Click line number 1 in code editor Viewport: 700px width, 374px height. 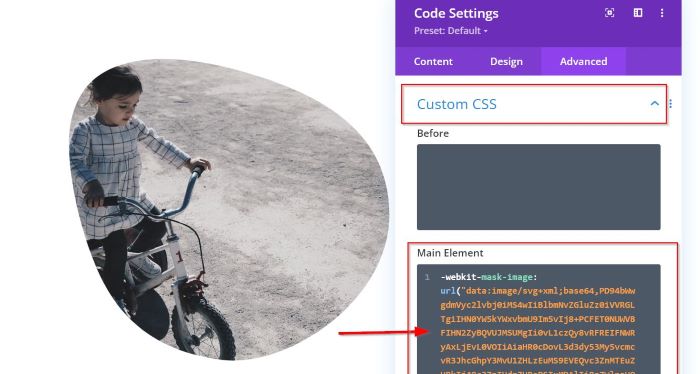tap(427, 277)
